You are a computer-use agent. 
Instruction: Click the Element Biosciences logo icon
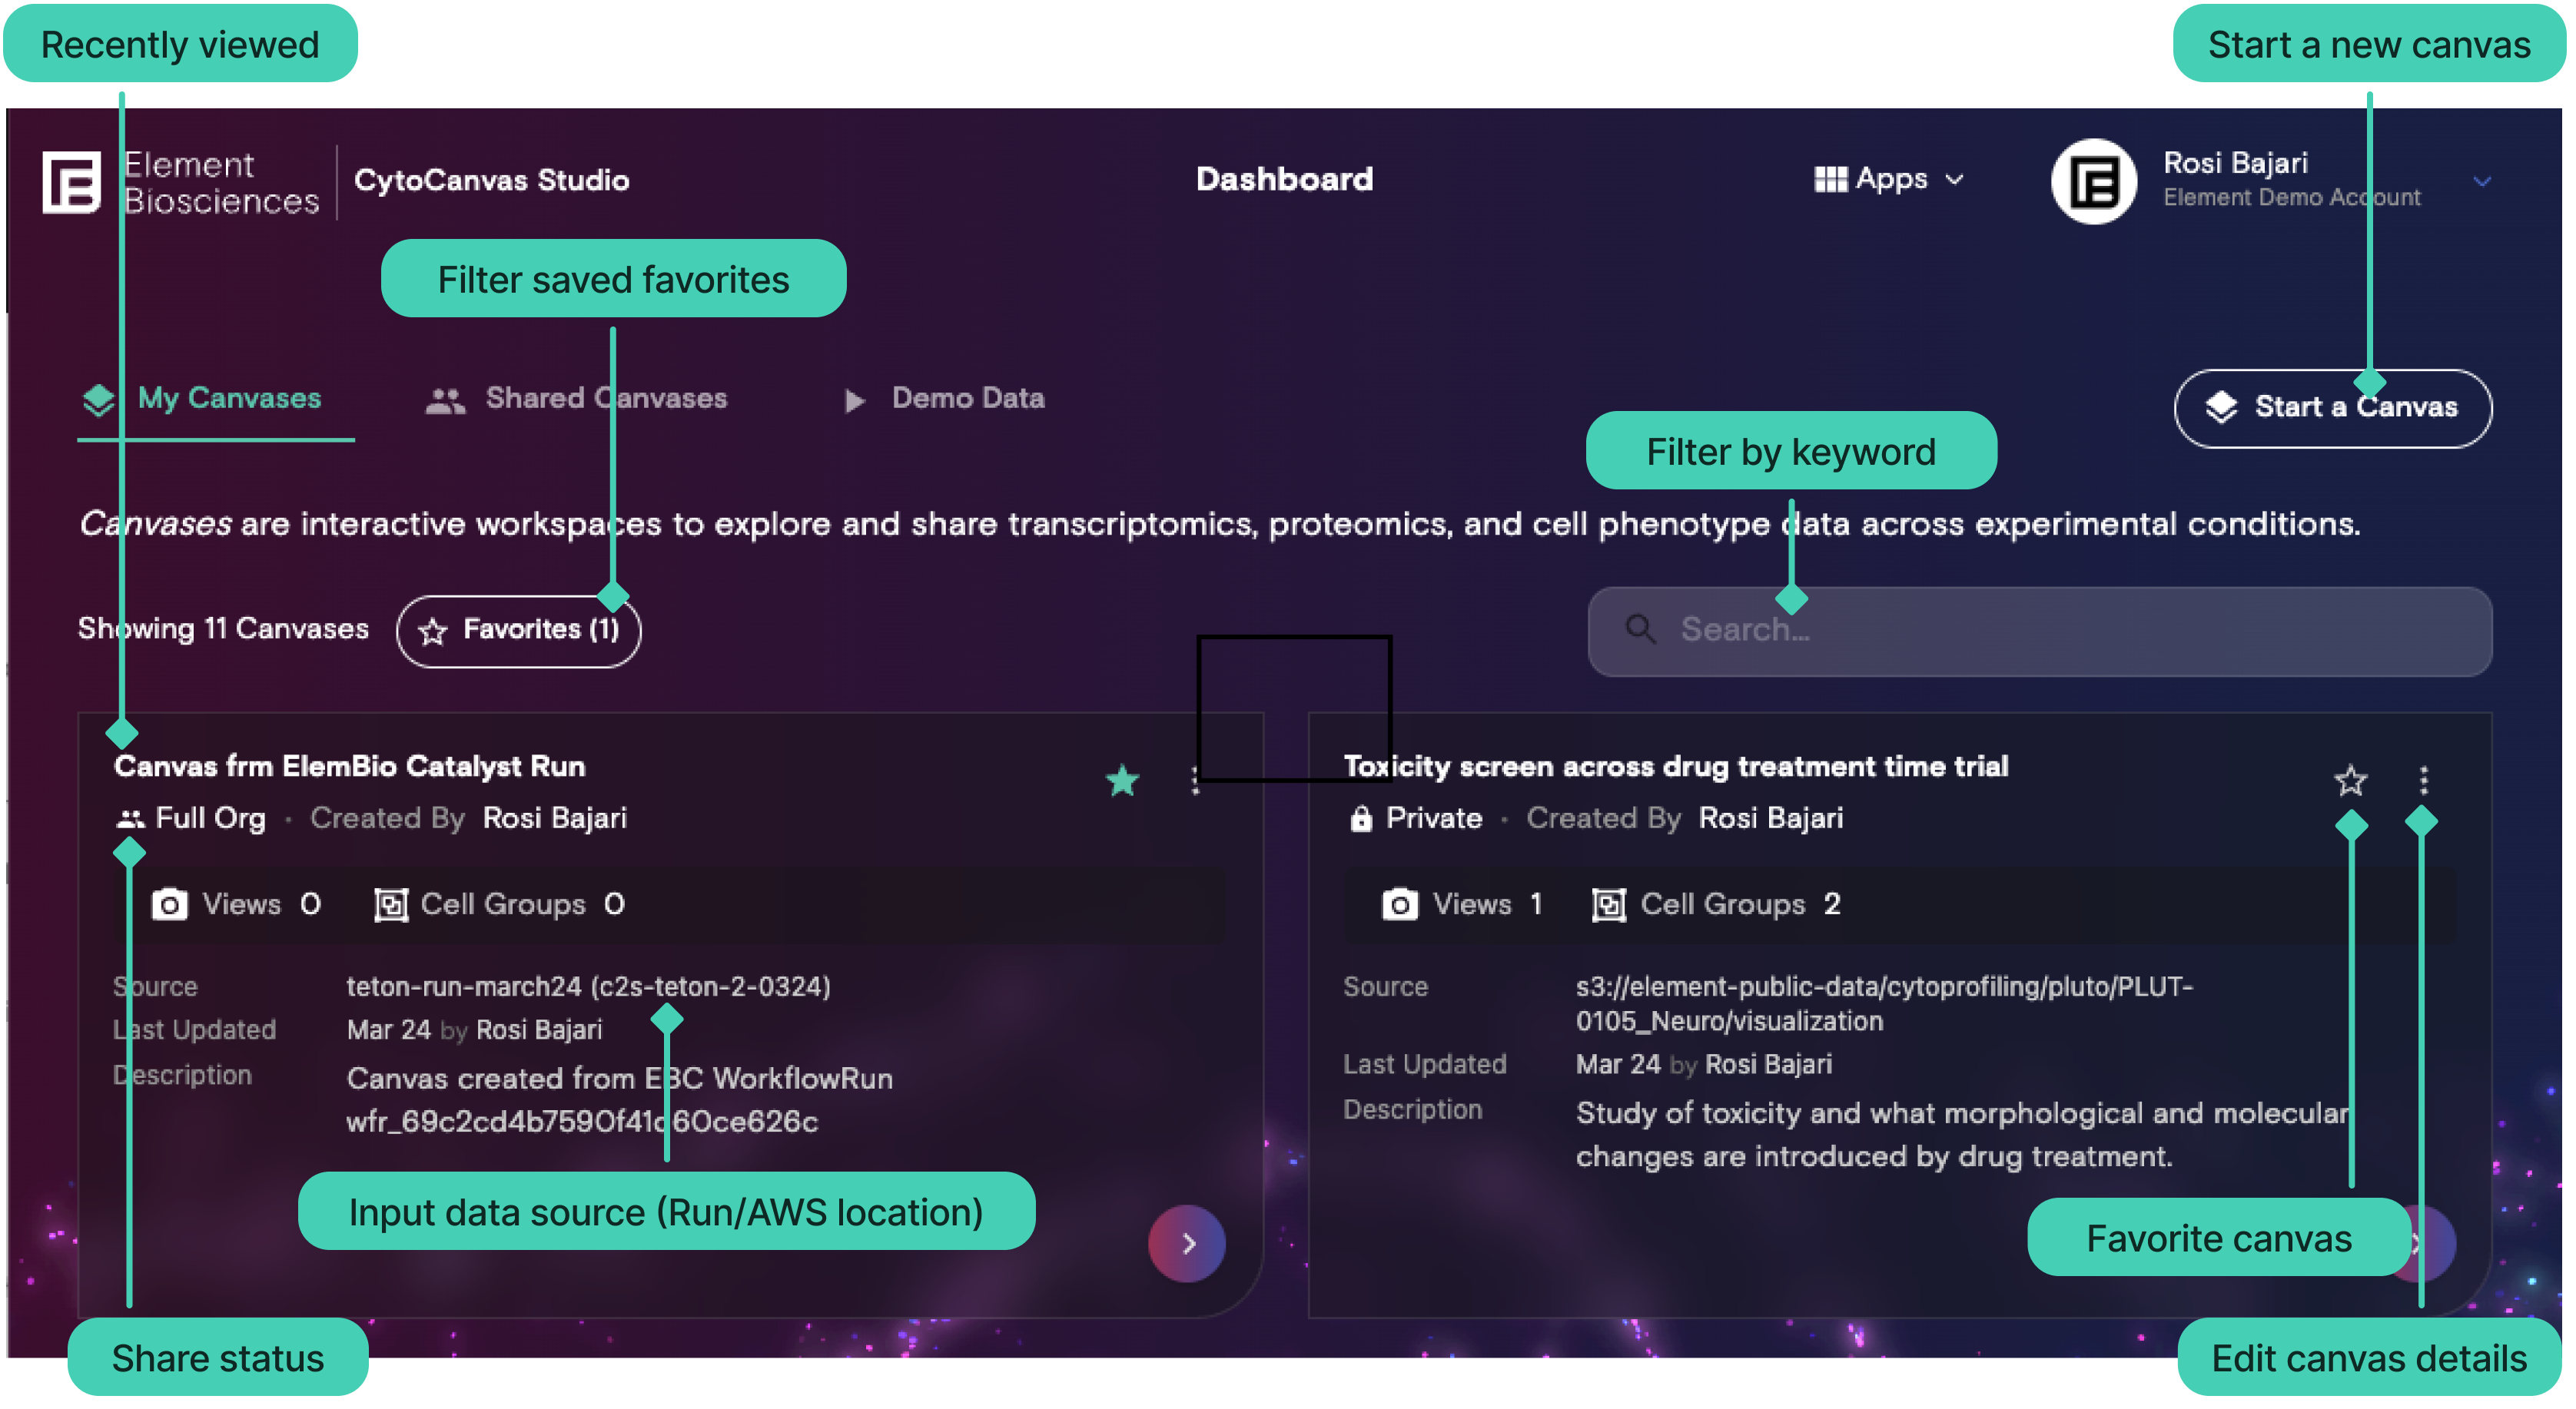click(x=71, y=182)
